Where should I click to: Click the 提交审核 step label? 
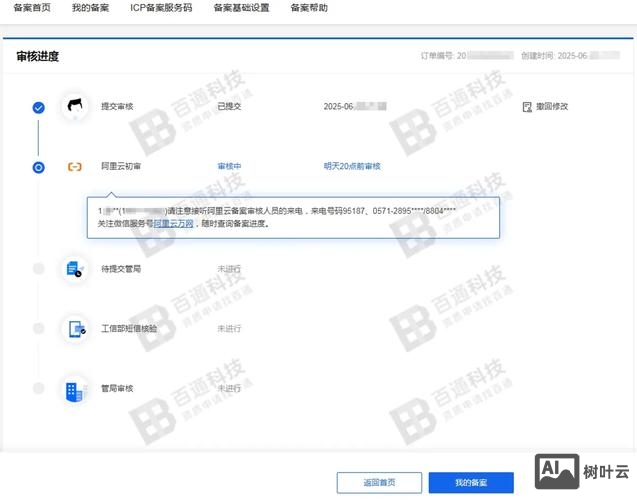click(x=117, y=106)
